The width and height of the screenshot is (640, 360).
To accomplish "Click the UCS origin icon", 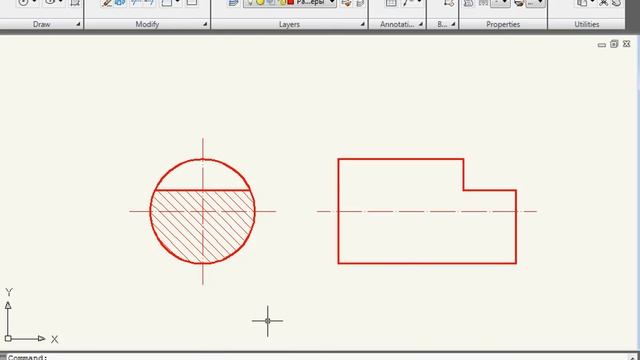I will [x=8, y=338].
